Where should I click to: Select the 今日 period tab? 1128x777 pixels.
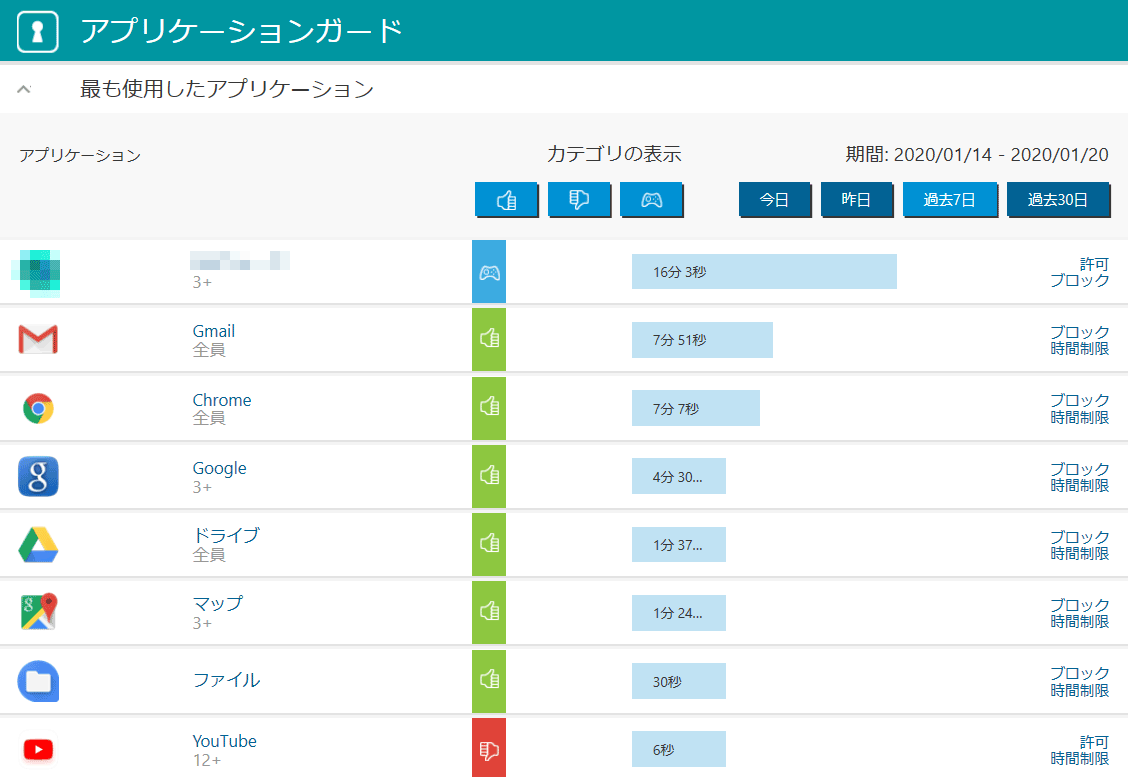[774, 200]
